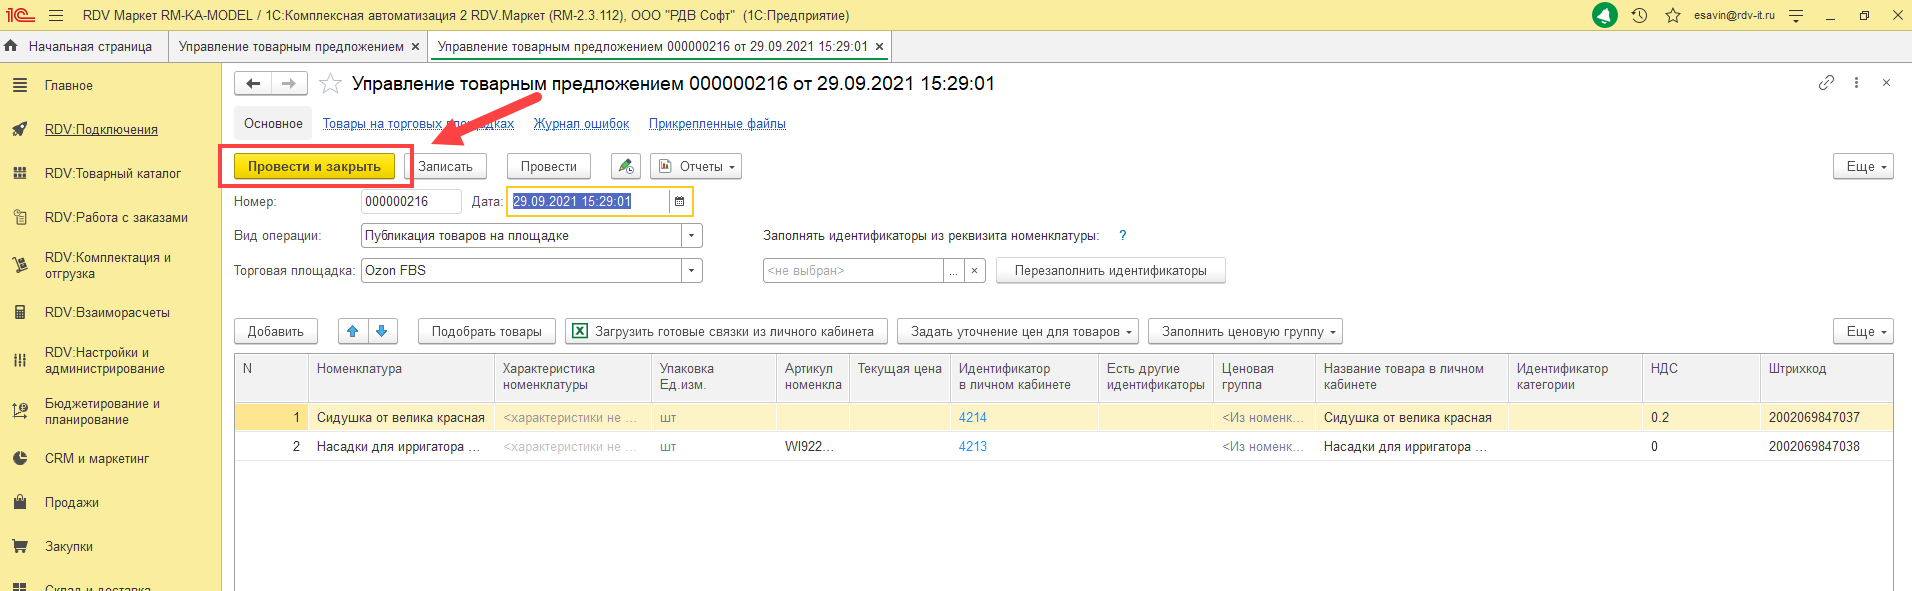Click Подобрать товары button
Image resolution: width=1912 pixels, height=591 pixels.
tap(486, 332)
